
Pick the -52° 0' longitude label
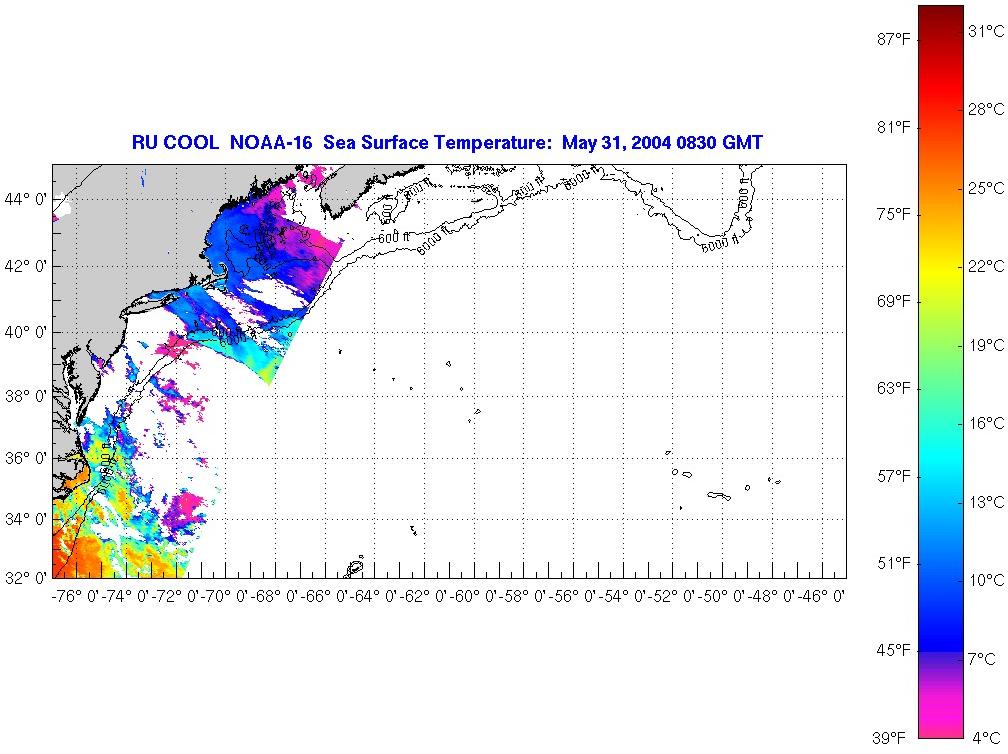[671, 597]
